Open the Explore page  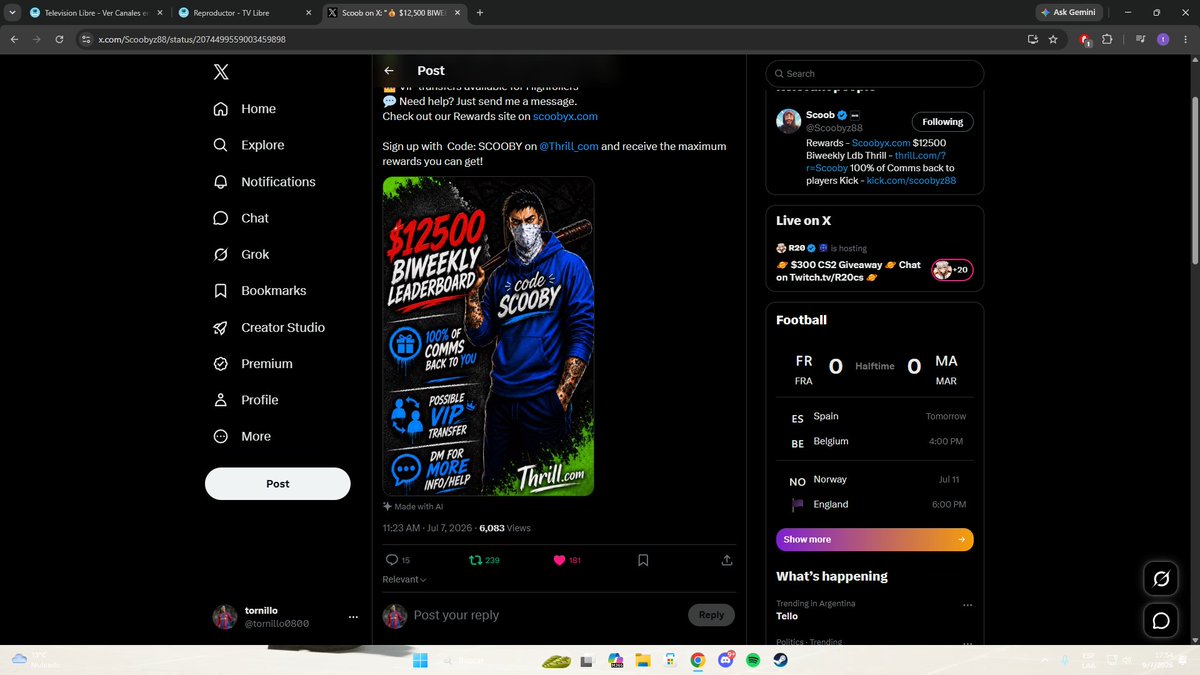pos(249,145)
